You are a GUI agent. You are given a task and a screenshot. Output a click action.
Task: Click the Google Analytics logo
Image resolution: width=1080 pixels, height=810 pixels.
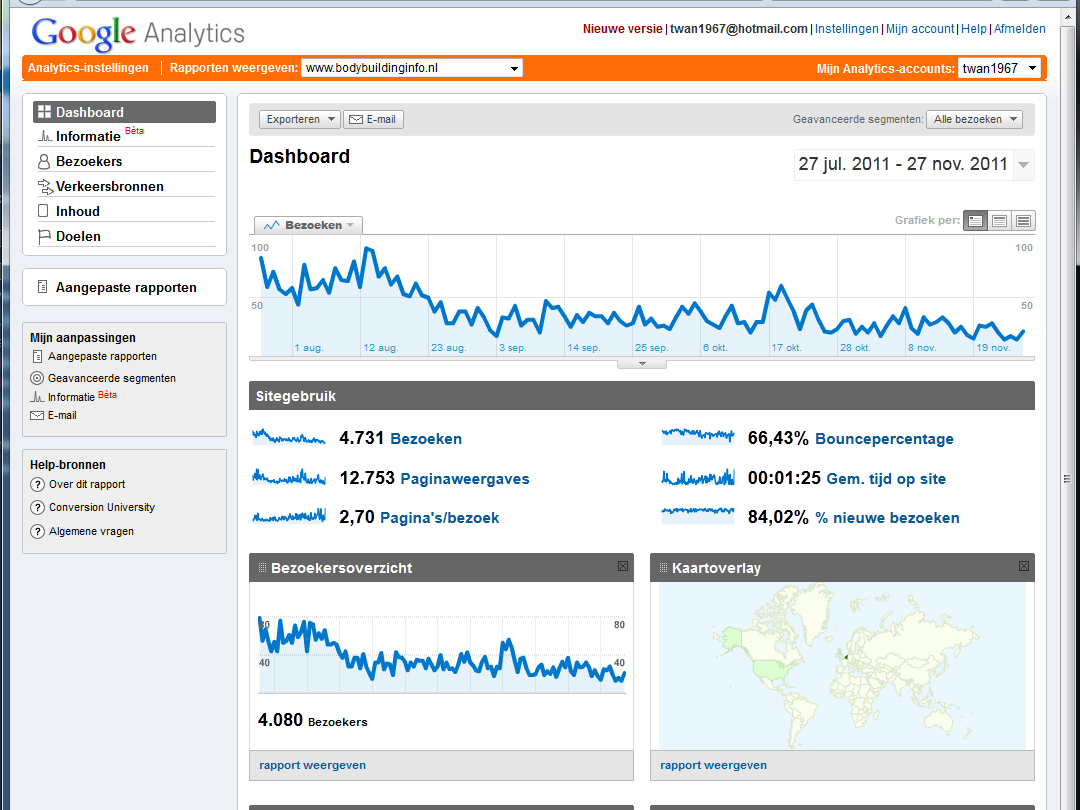138,33
